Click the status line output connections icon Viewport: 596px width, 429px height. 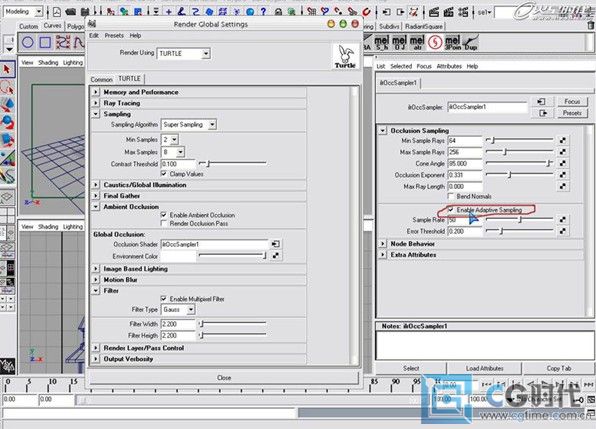pos(400,12)
